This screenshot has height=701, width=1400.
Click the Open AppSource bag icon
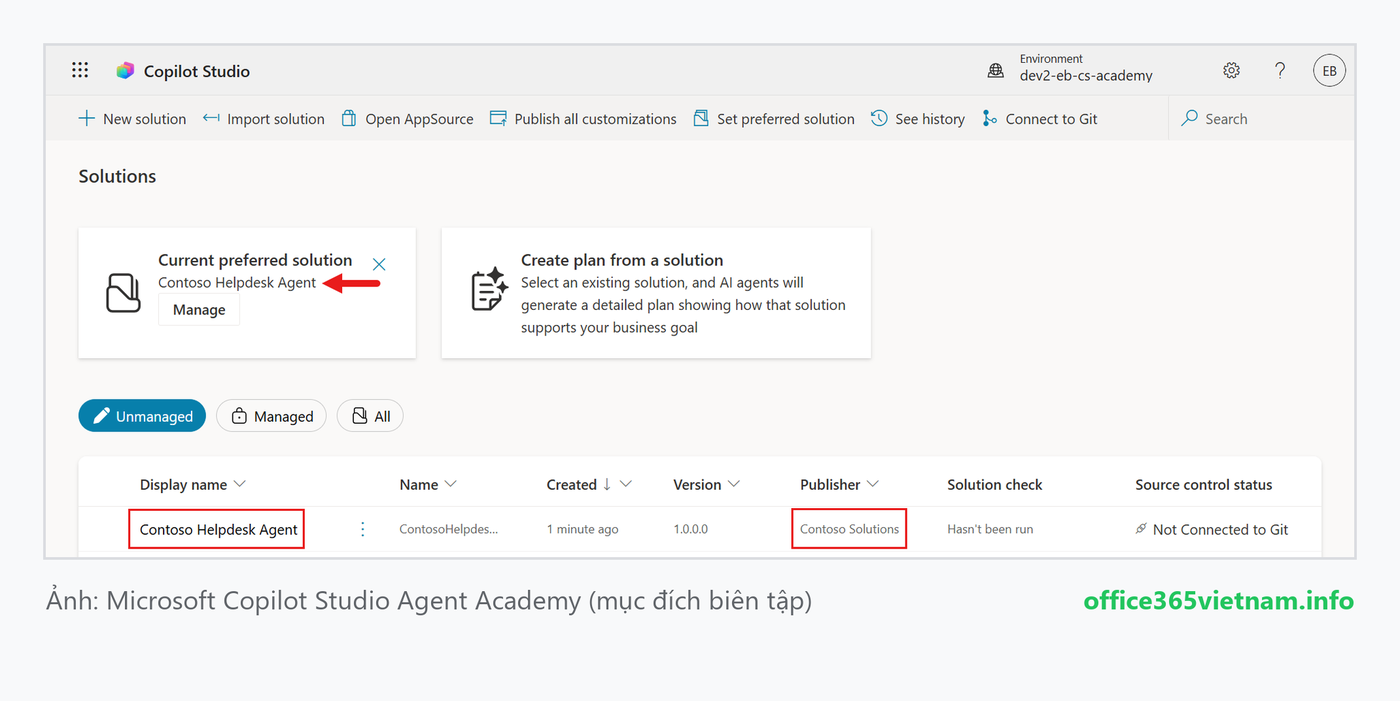(x=349, y=118)
